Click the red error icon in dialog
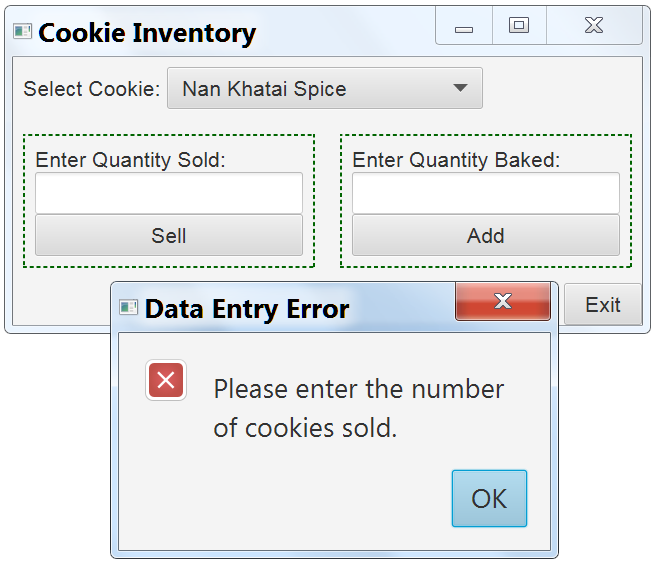Image resolution: width=657 pixels, height=561 pixels. tap(166, 380)
